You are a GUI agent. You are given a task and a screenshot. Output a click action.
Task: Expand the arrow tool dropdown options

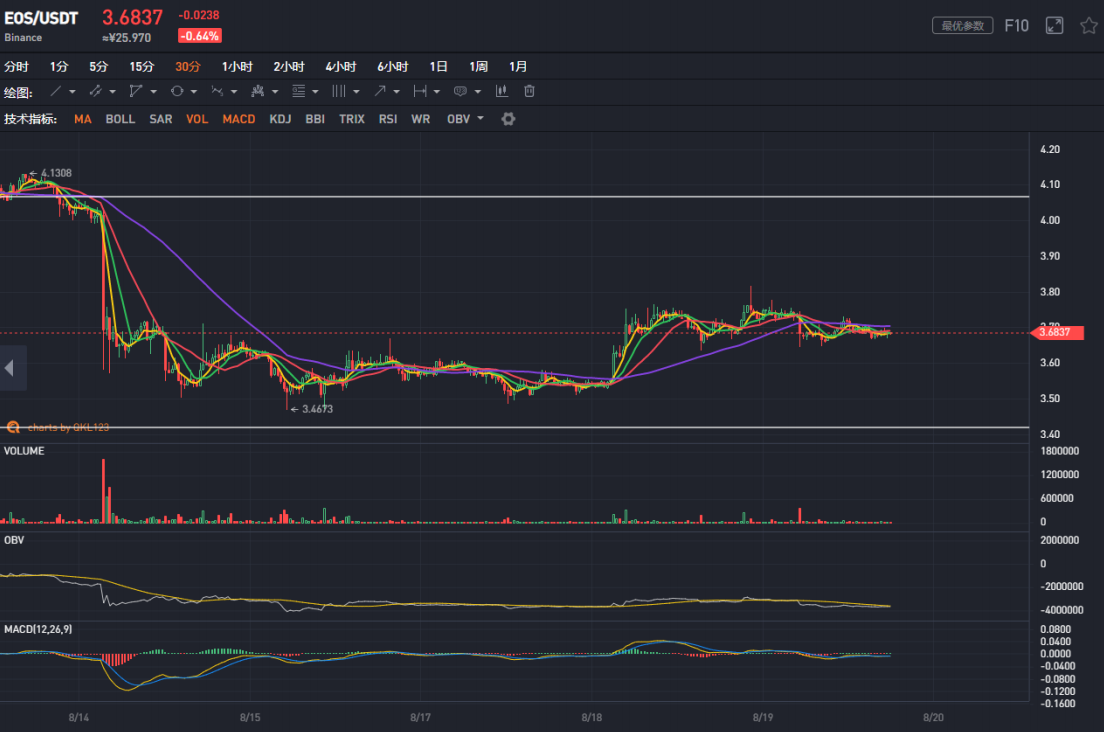pos(397,92)
